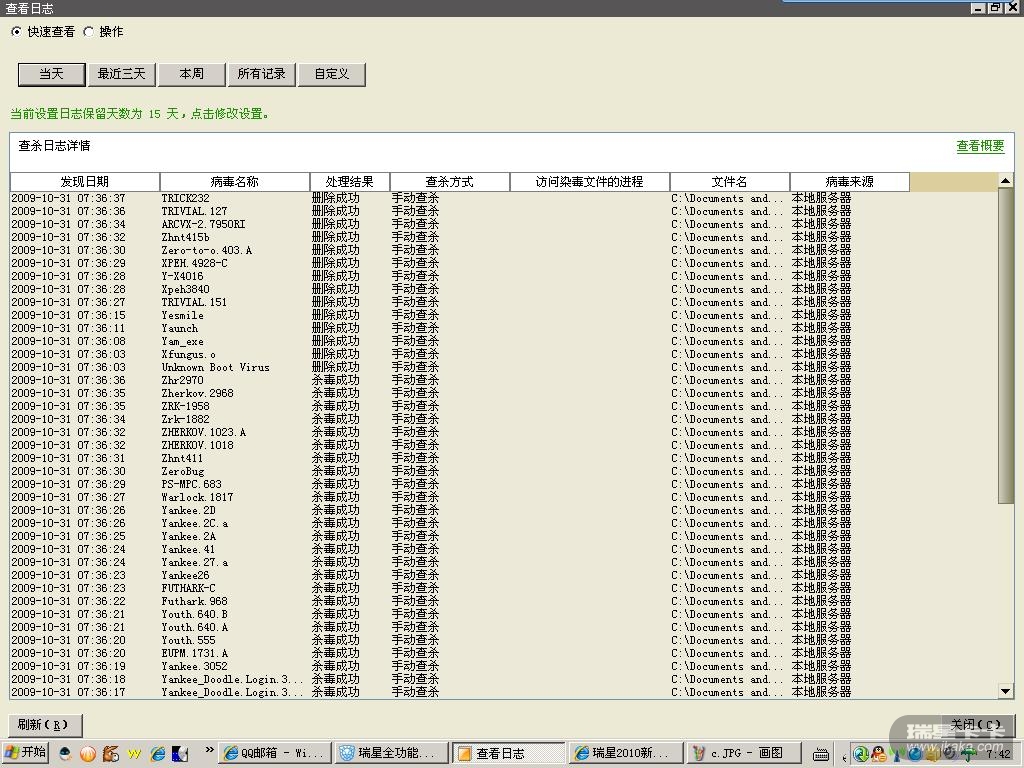
Task: Click the 当天 filter button
Action: point(51,74)
